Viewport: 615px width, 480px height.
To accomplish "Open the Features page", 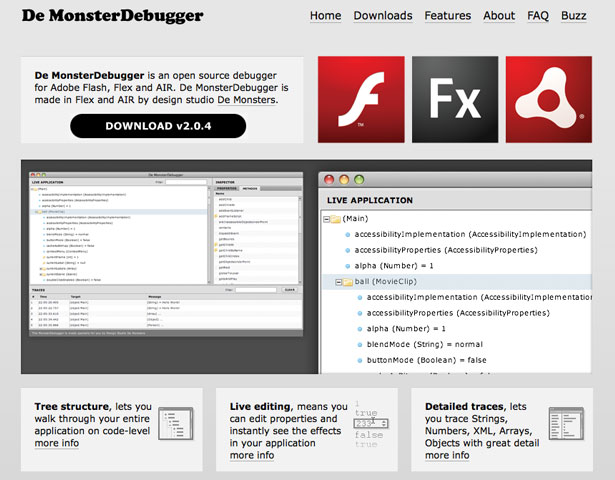I will [x=448, y=16].
